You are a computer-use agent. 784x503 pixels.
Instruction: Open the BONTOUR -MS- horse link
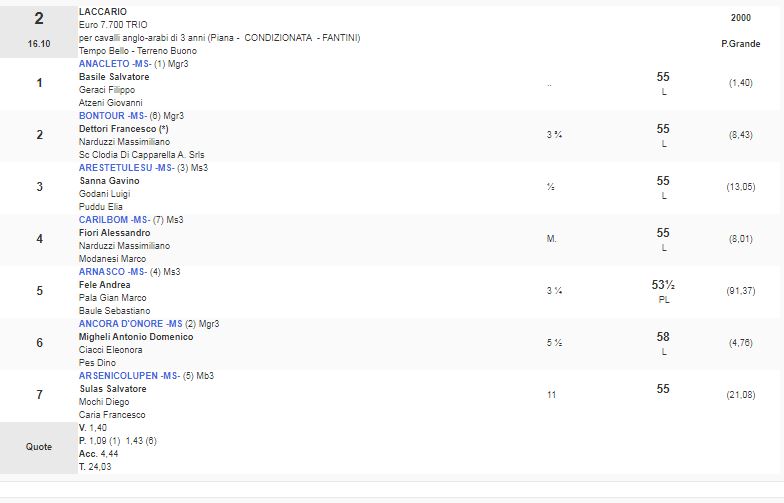[111, 116]
